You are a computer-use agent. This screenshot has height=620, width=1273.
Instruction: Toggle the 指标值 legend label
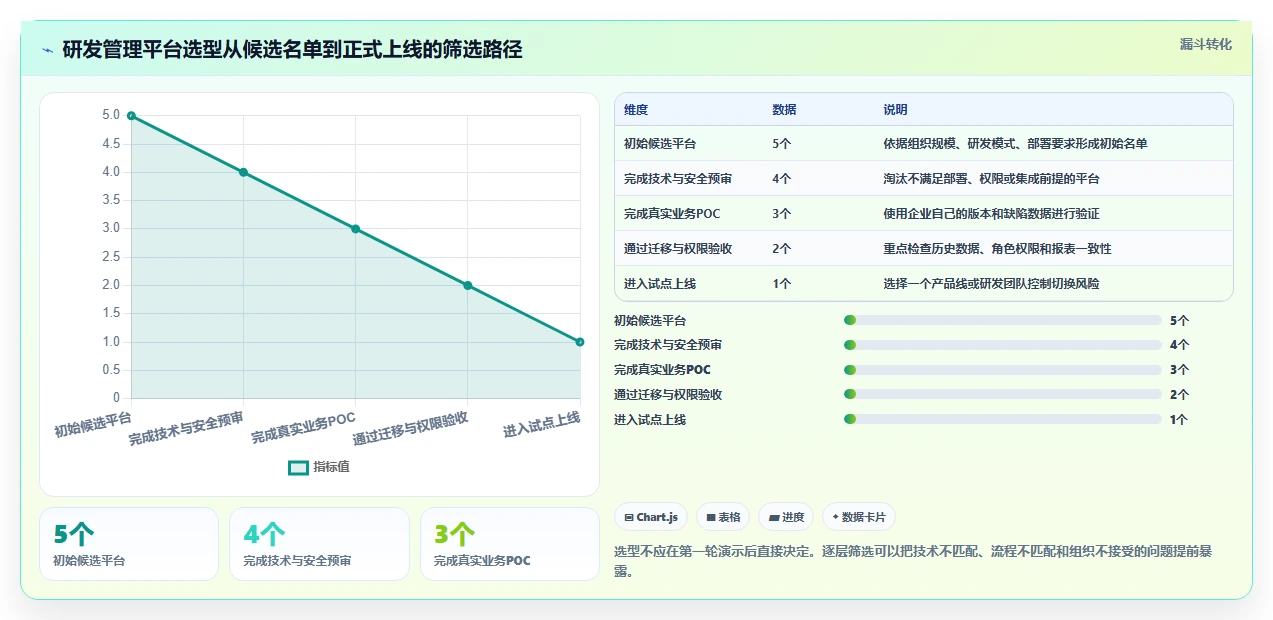[x=331, y=467]
